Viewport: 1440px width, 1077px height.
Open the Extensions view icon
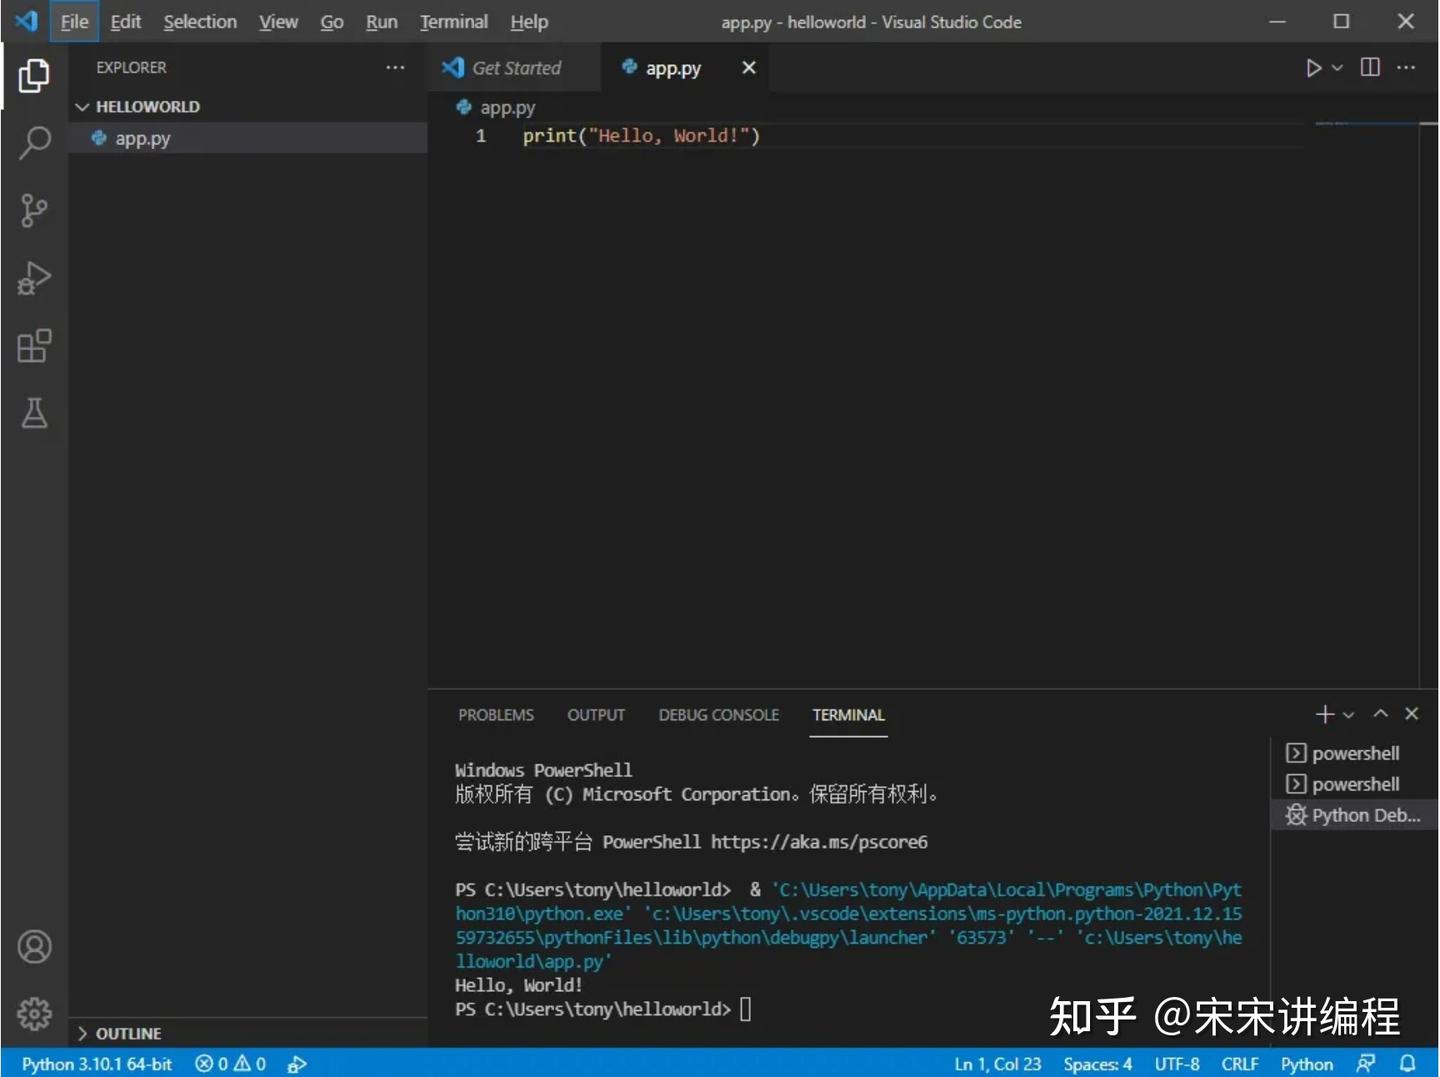pos(34,346)
